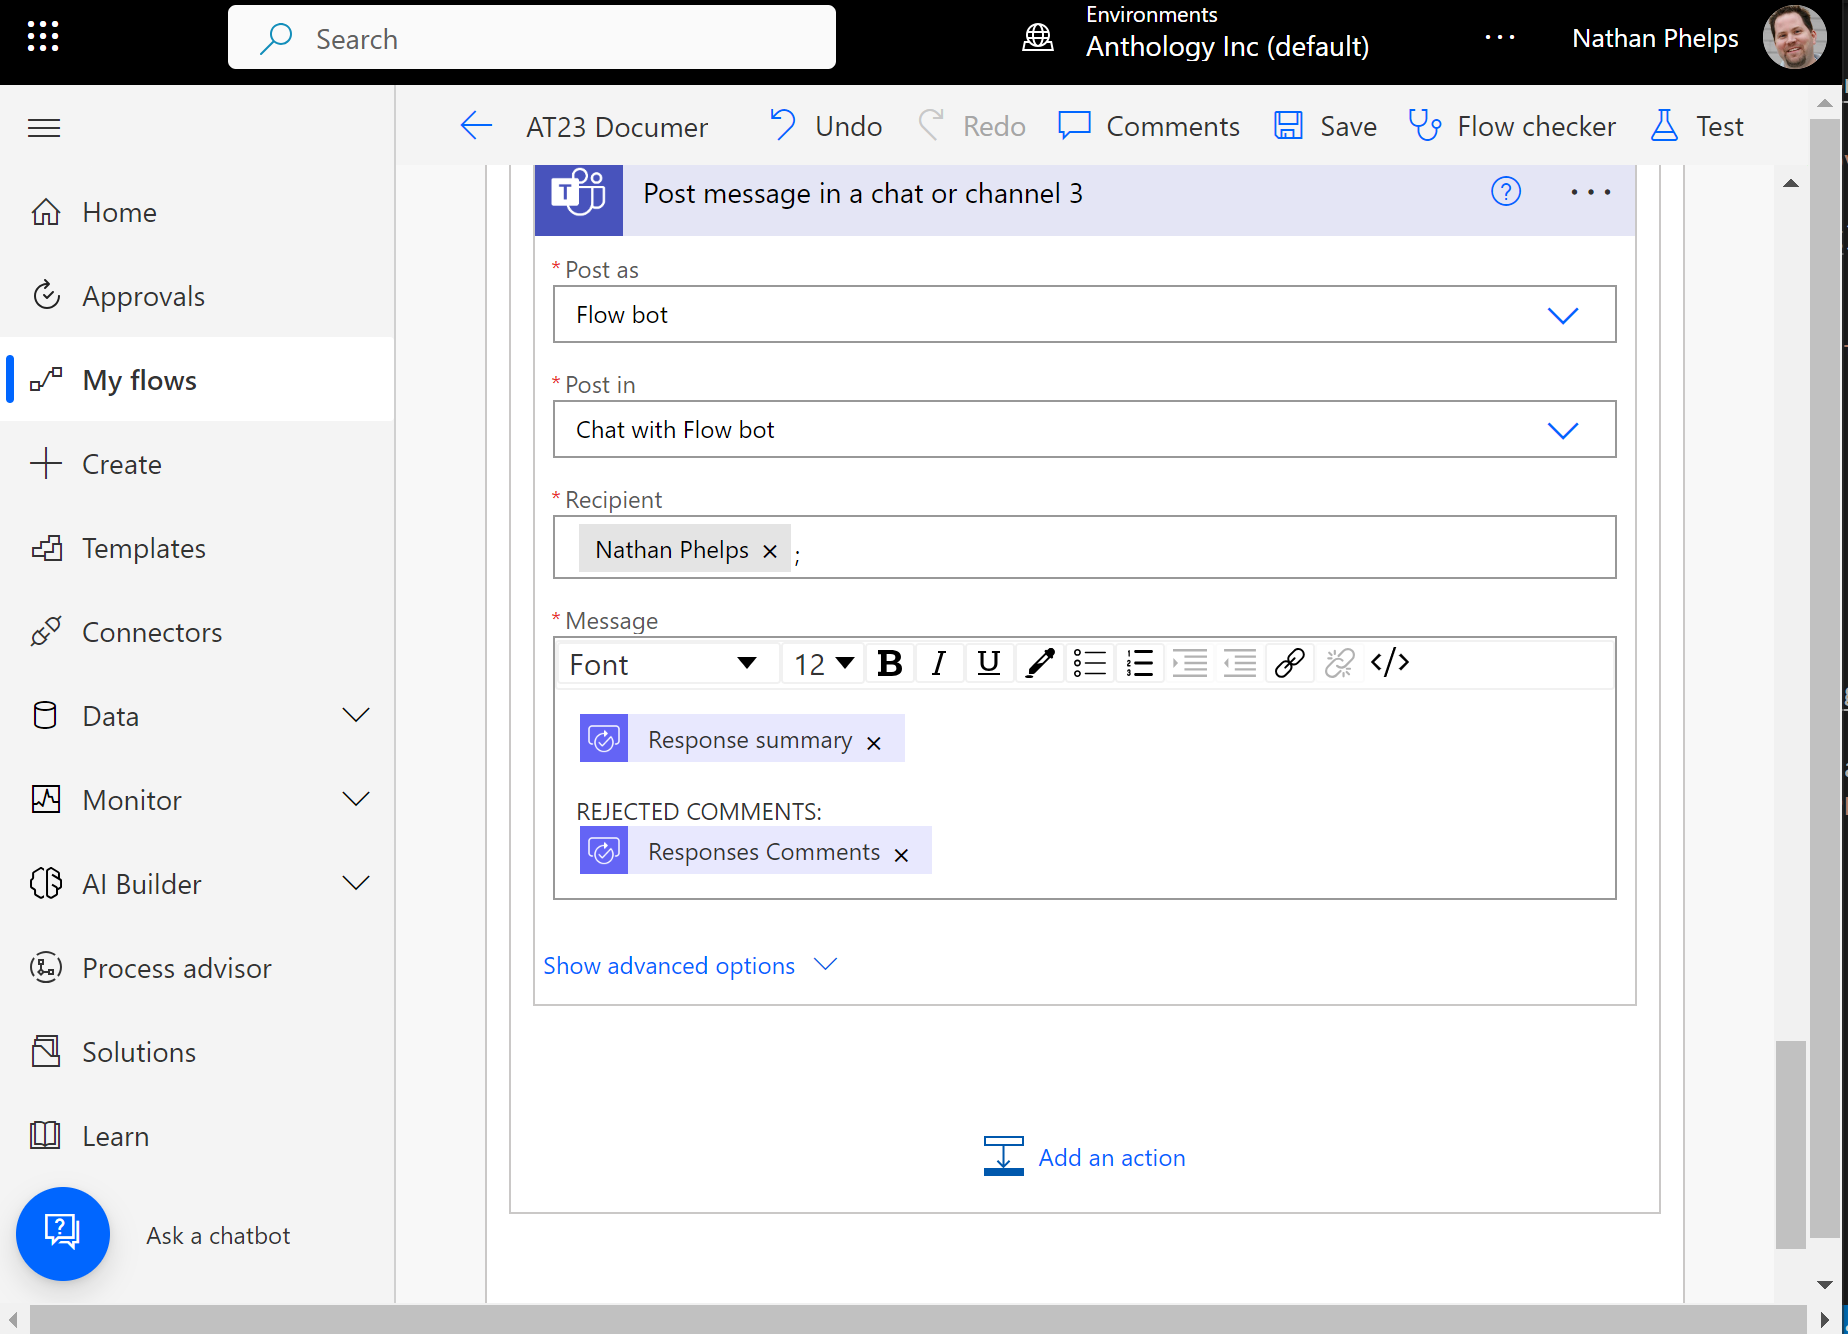Click the designer vertical scrollbar thumb

(1790, 1144)
